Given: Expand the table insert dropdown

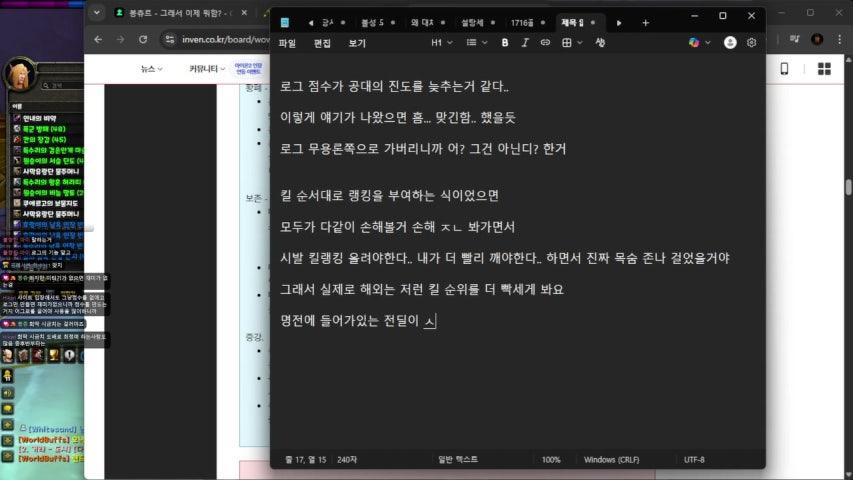Looking at the screenshot, I should [x=571, y=43].
